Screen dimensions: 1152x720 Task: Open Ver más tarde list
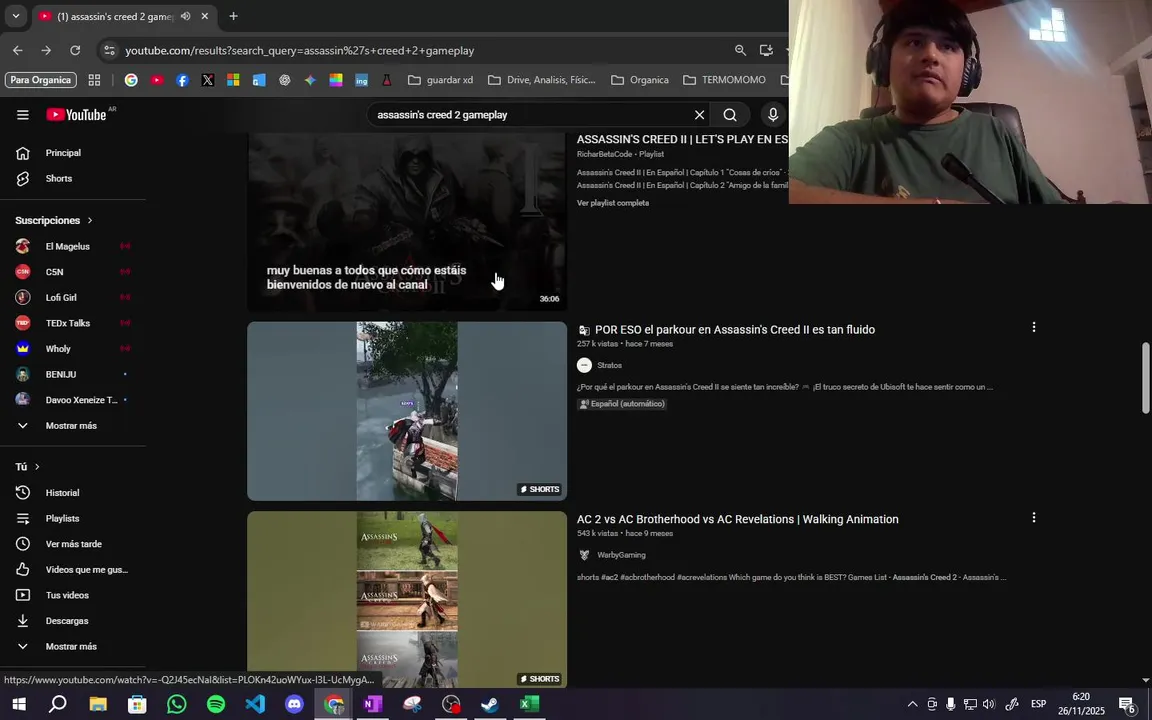[x=73, y=544]
